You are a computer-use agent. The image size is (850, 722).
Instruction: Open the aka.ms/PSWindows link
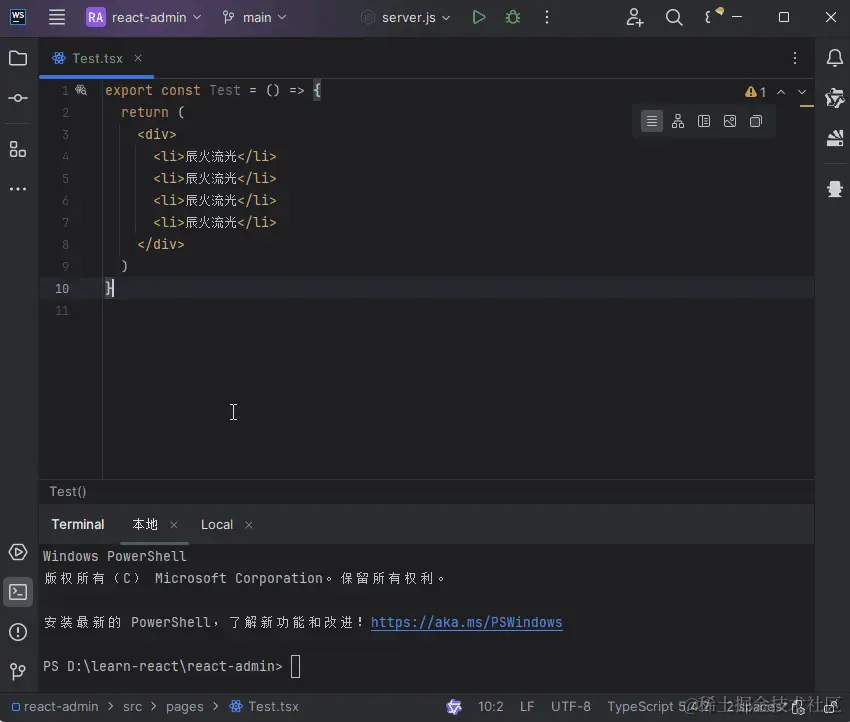click(x=466, y=622)
